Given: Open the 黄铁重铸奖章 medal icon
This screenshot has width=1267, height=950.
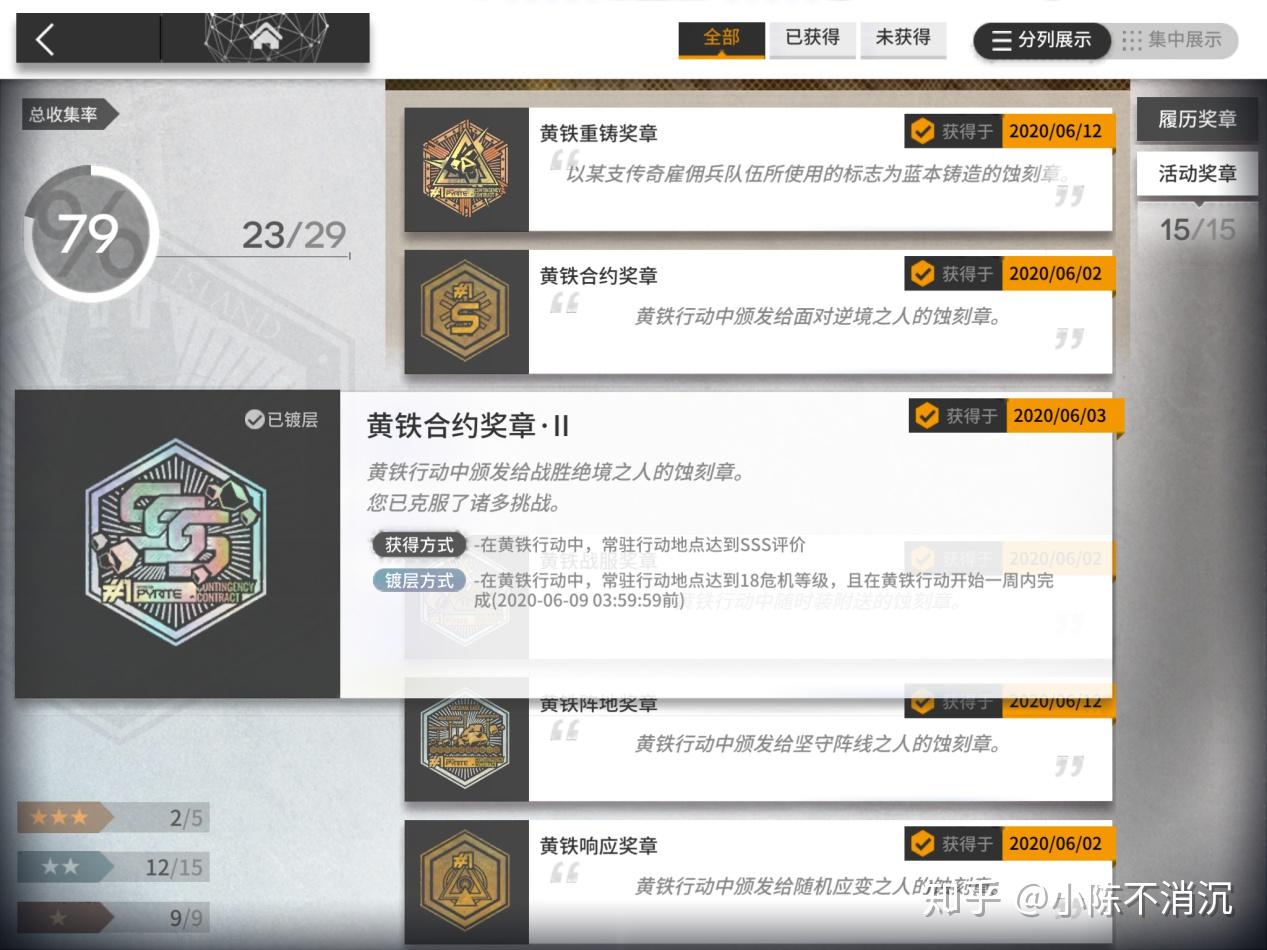Looking at the screenshot, I should click(465, 170).
